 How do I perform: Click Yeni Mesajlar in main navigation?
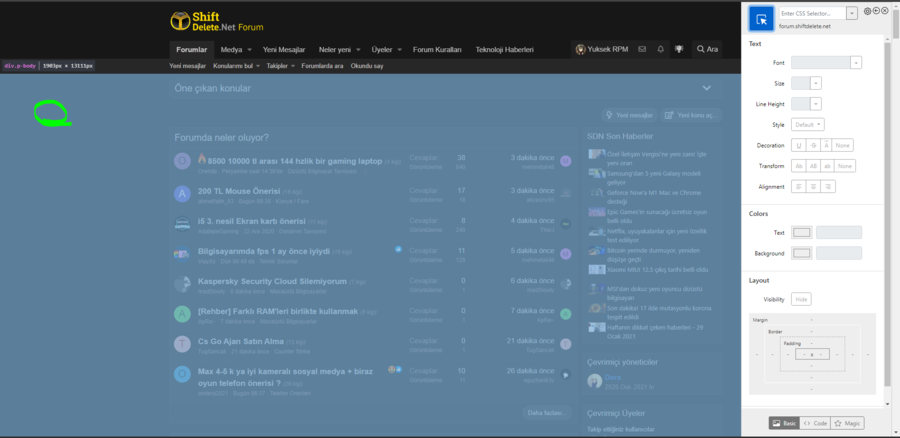284,50
